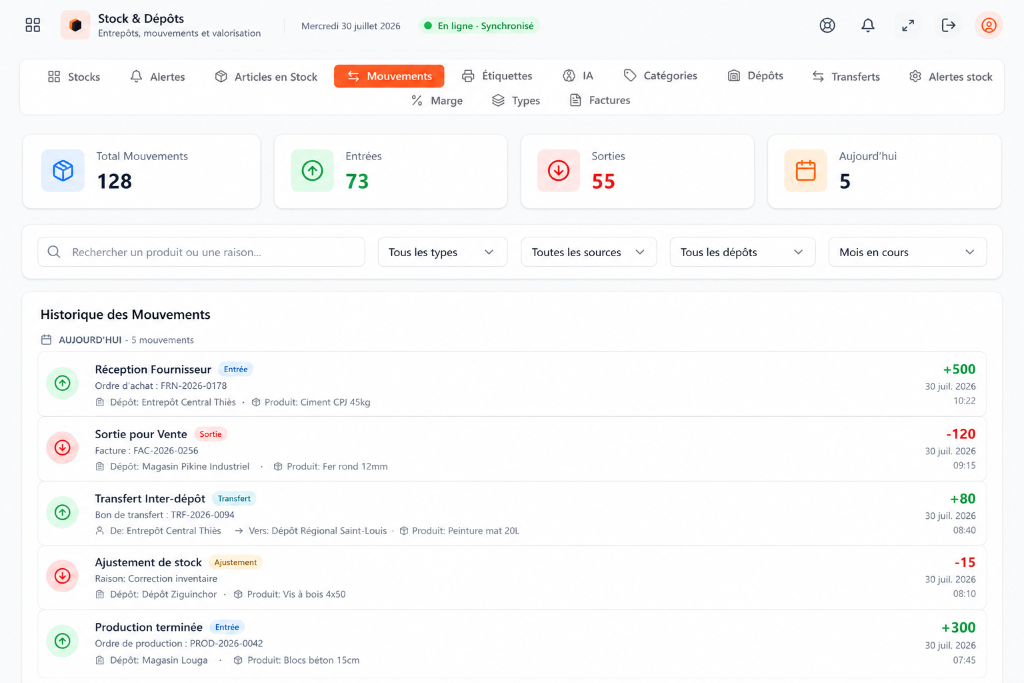Click the green up-arrow Entrées icon
This screenshot has height=683, width=1024.
[x=312, y=170]
